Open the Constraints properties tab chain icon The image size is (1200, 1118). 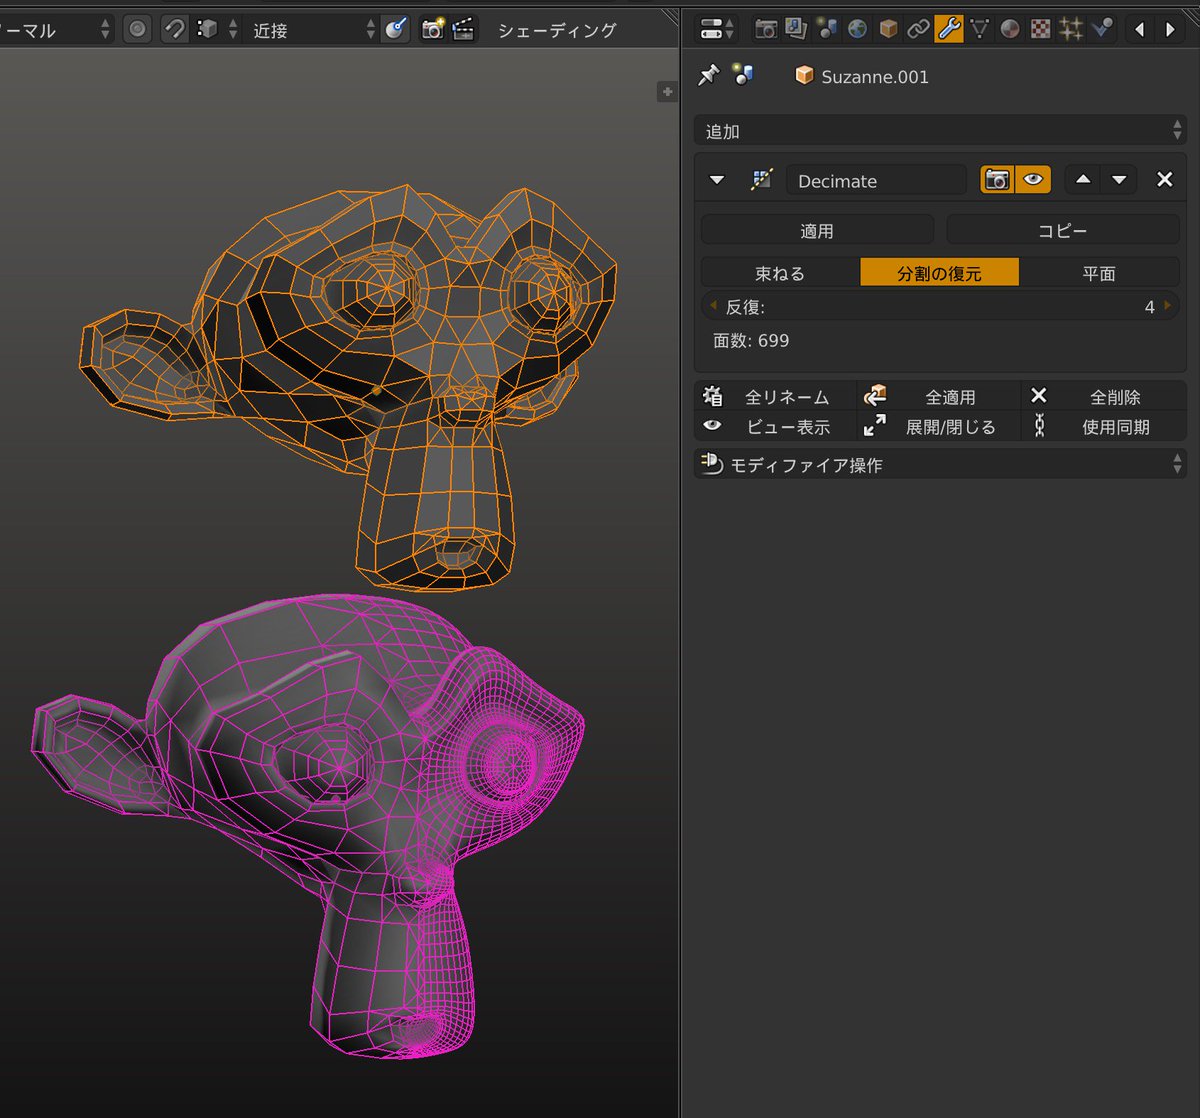pos(918,29)
